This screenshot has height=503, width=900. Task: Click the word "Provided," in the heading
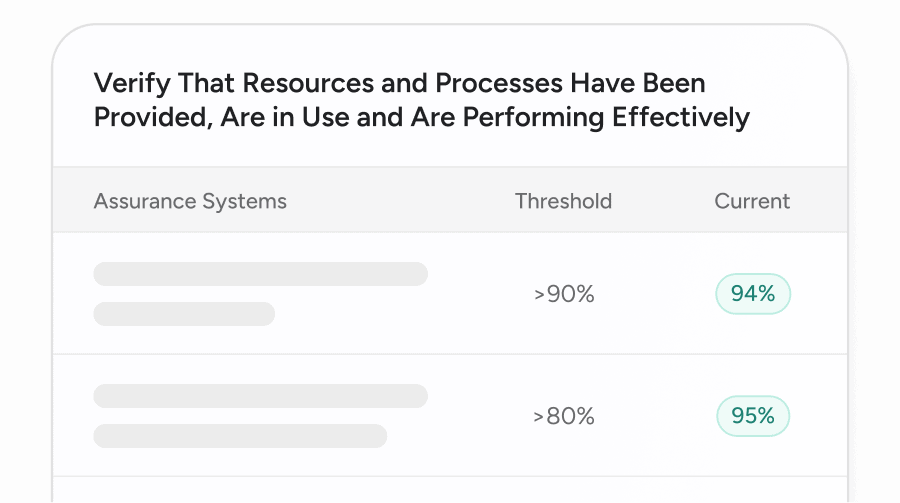(145, 117)
